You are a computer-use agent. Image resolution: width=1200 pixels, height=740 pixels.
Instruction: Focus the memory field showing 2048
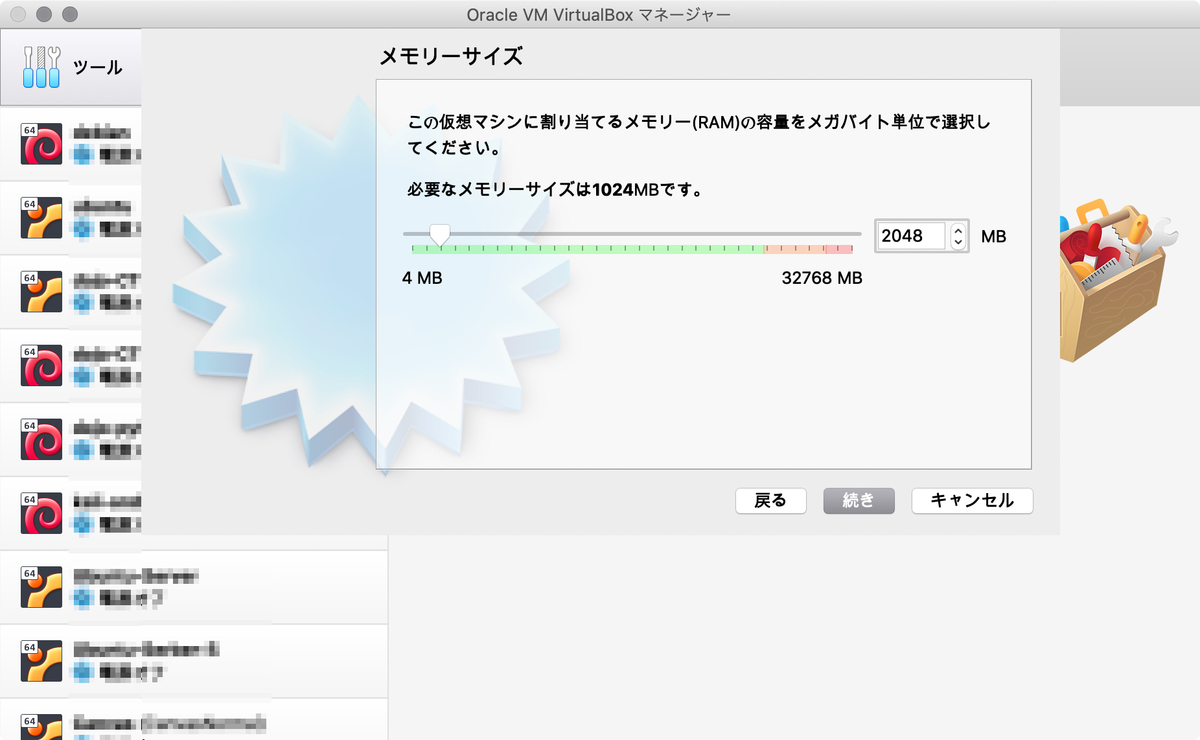(911, 236)
